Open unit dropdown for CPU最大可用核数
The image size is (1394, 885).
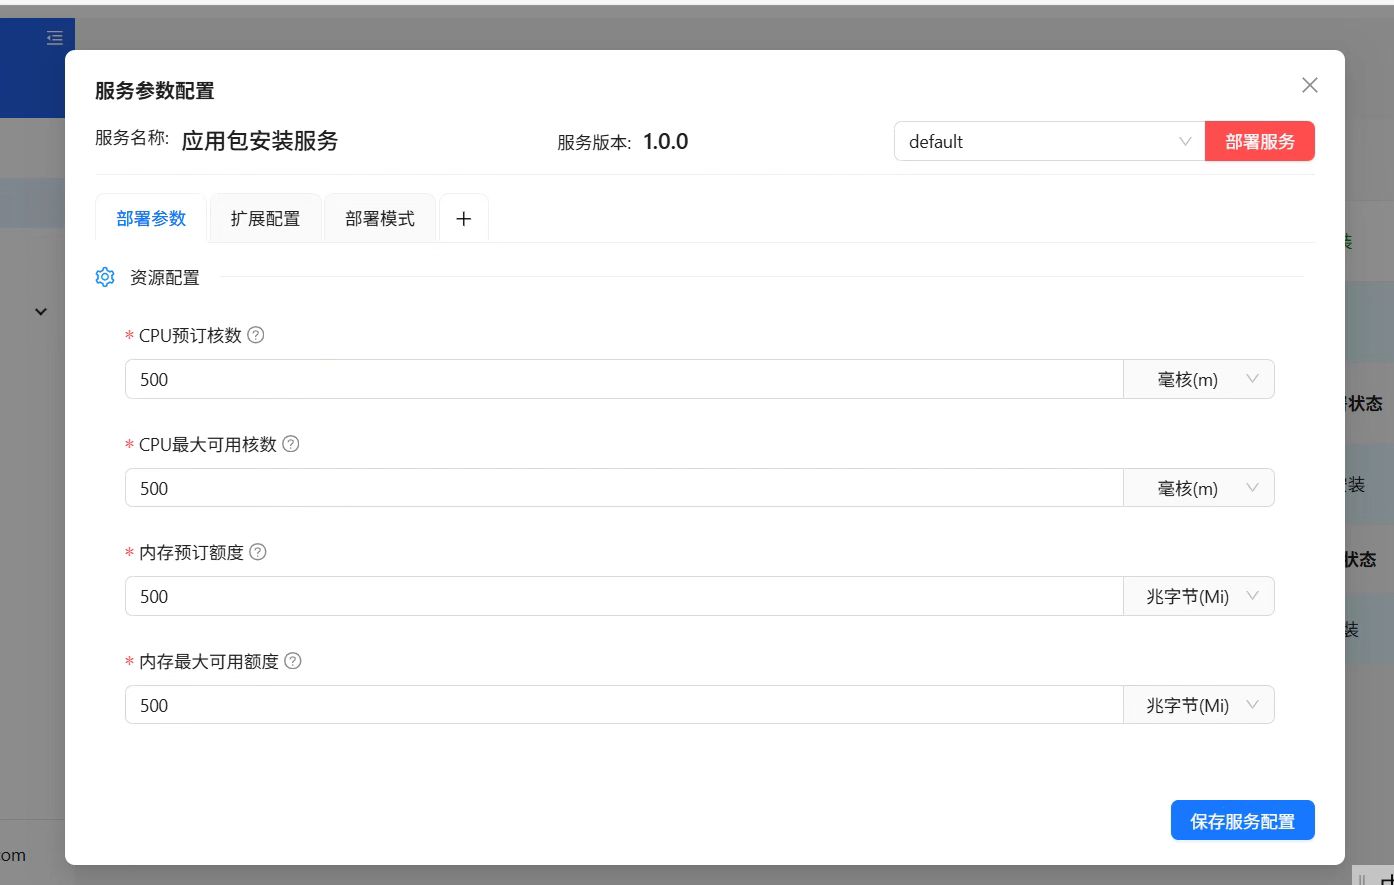point(1199,488)
